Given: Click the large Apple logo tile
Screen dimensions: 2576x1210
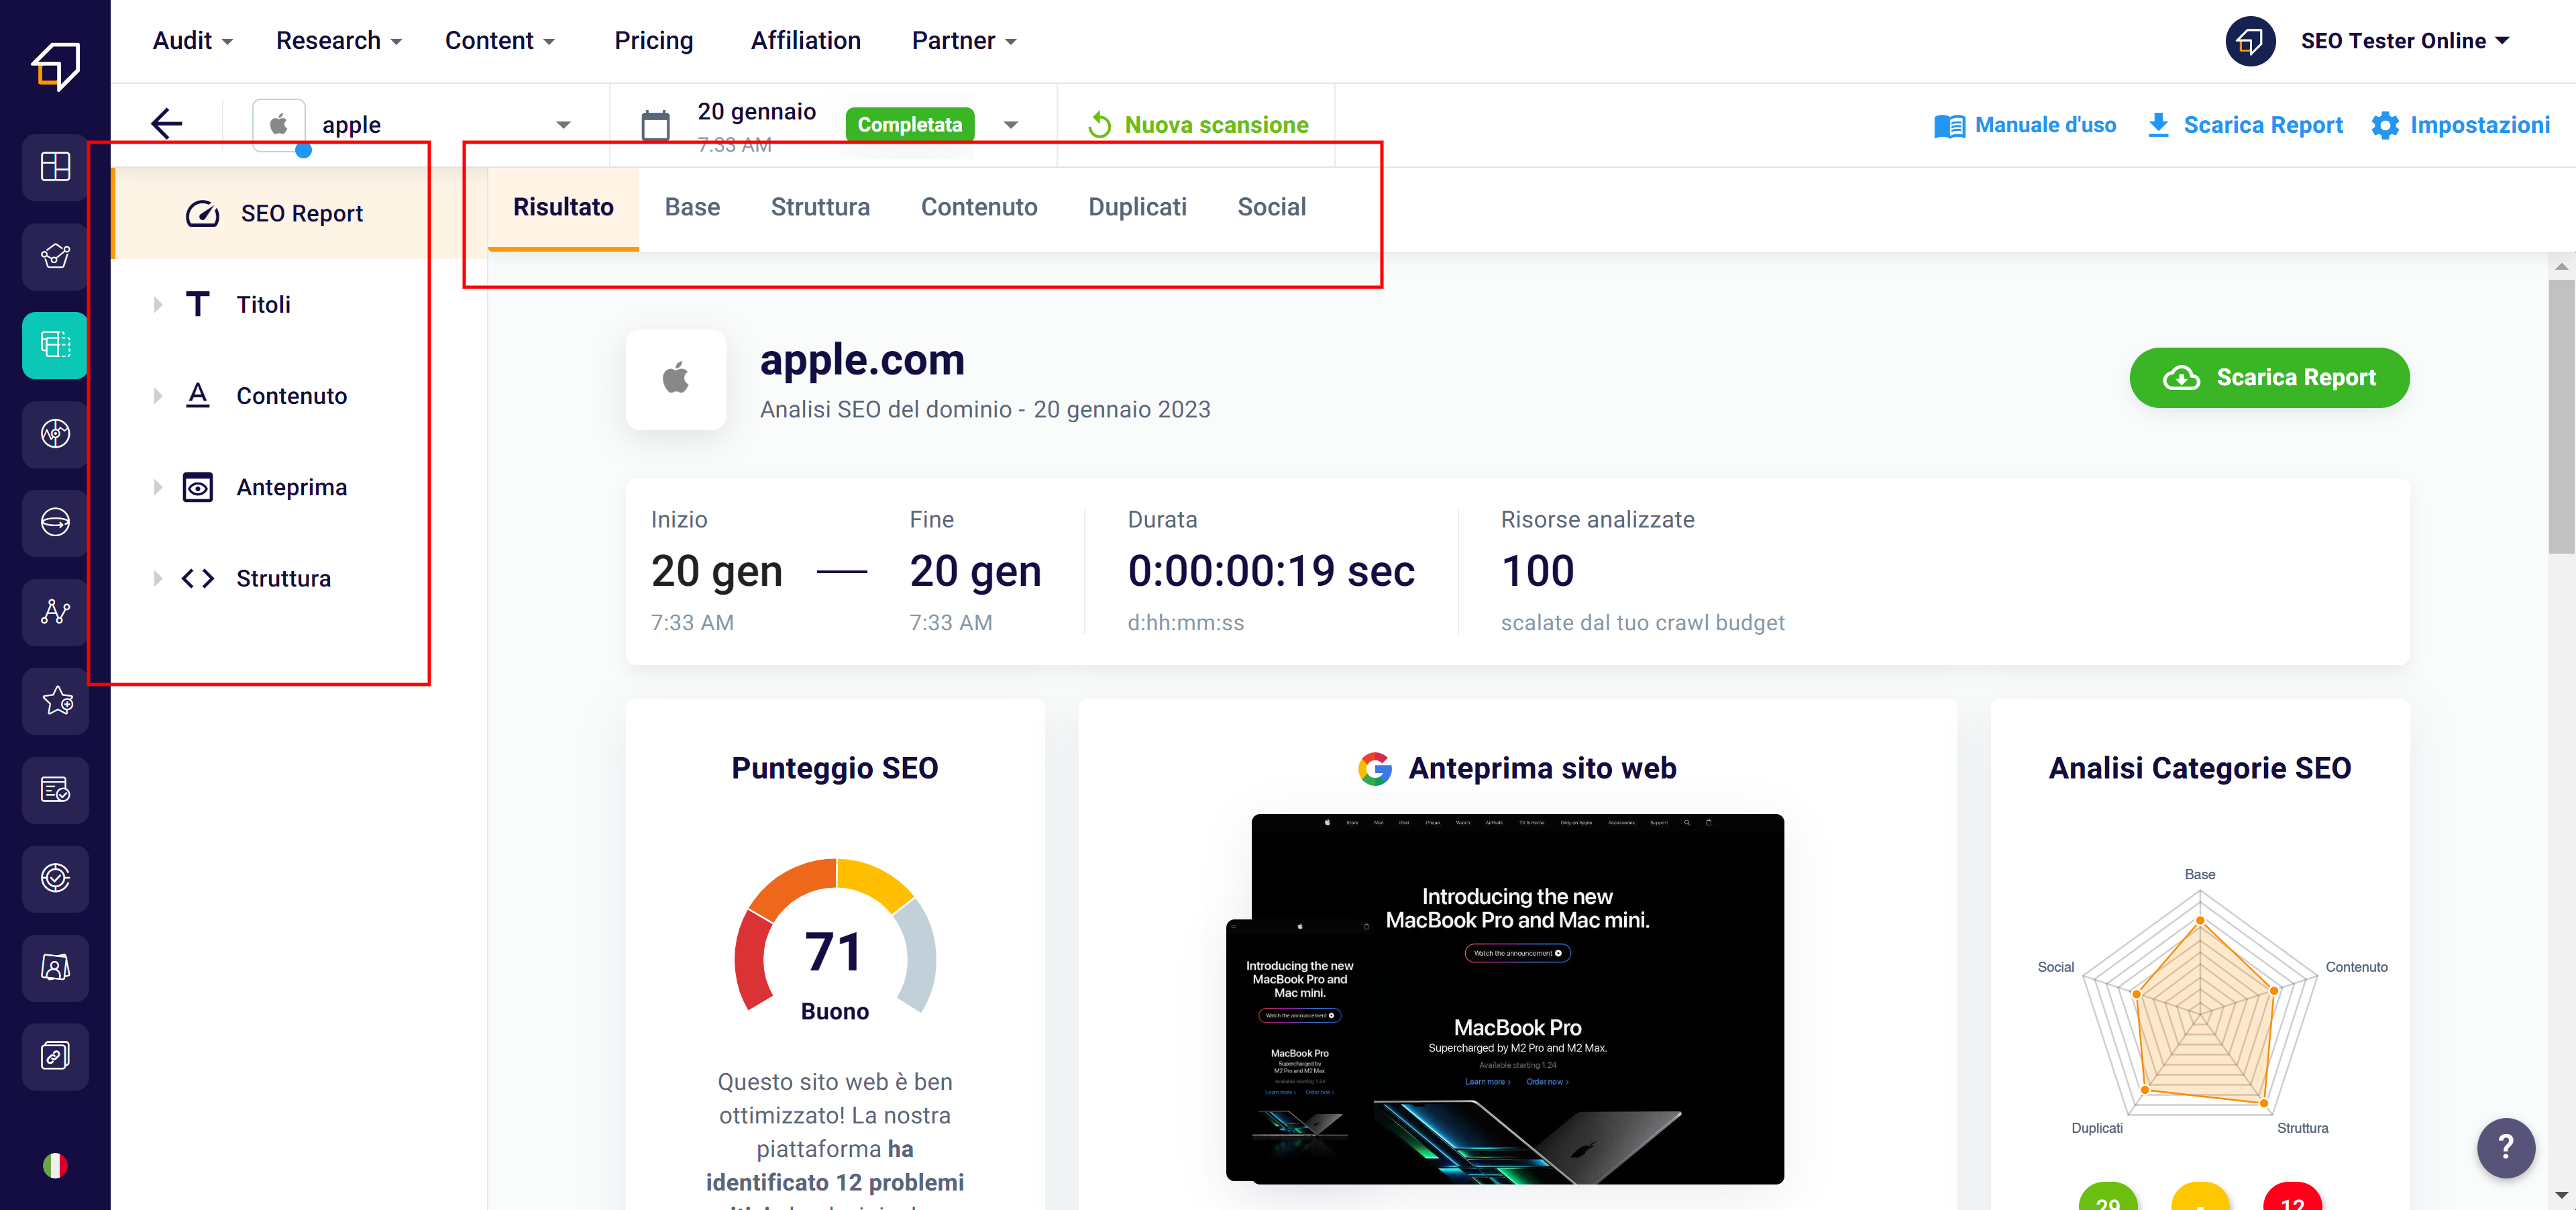Looking at the screenshot, I should tap(676, 379).
